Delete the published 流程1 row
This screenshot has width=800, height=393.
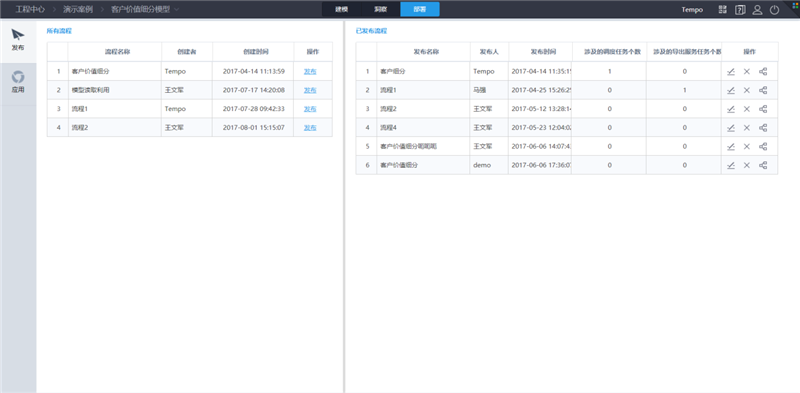pyautogui.click(x=746, y=90)
